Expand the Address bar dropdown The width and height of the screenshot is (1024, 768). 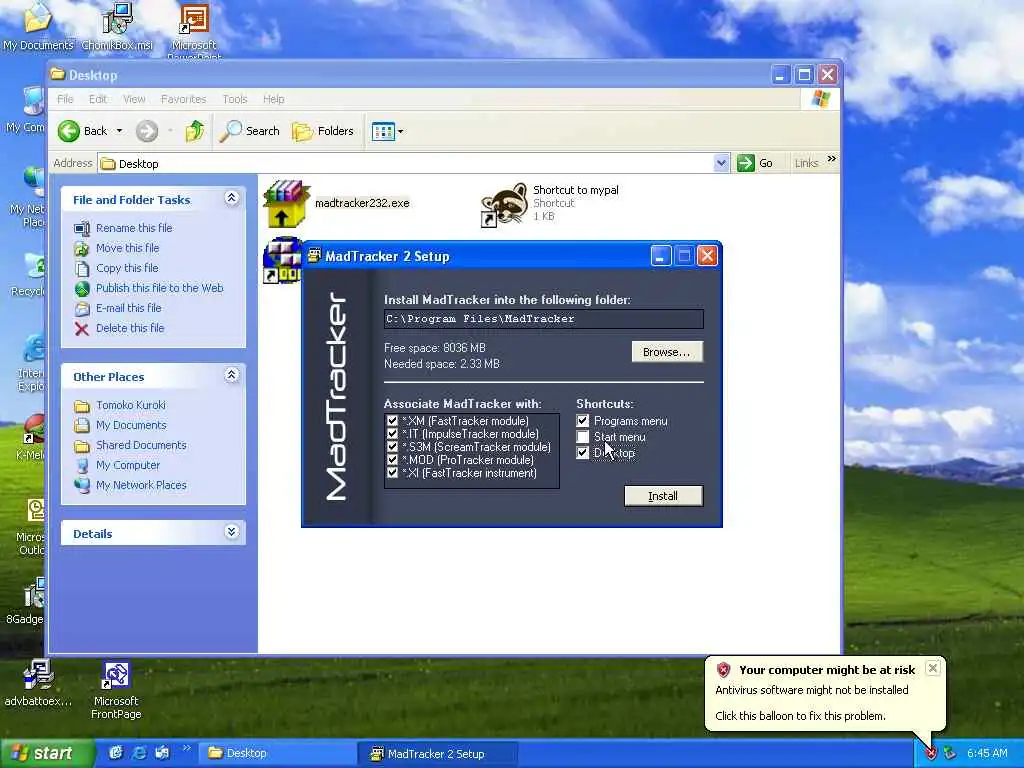coord(721,163)
